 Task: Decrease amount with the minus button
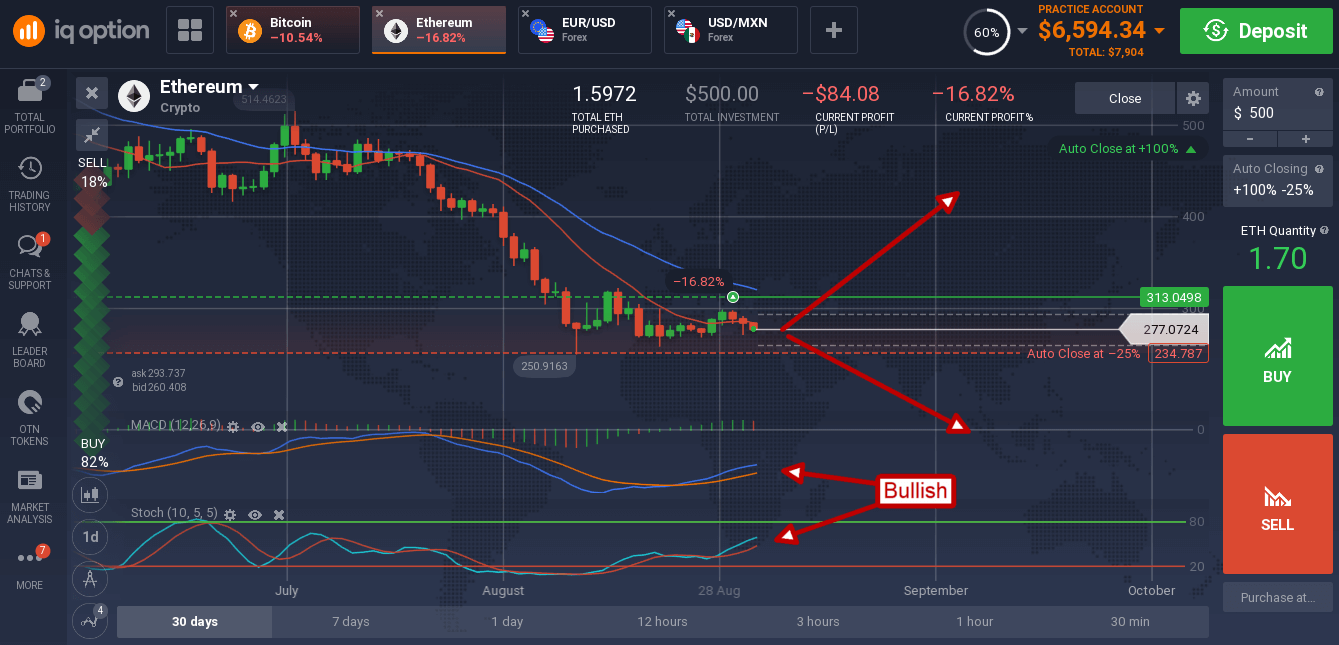pos(1249,139)
